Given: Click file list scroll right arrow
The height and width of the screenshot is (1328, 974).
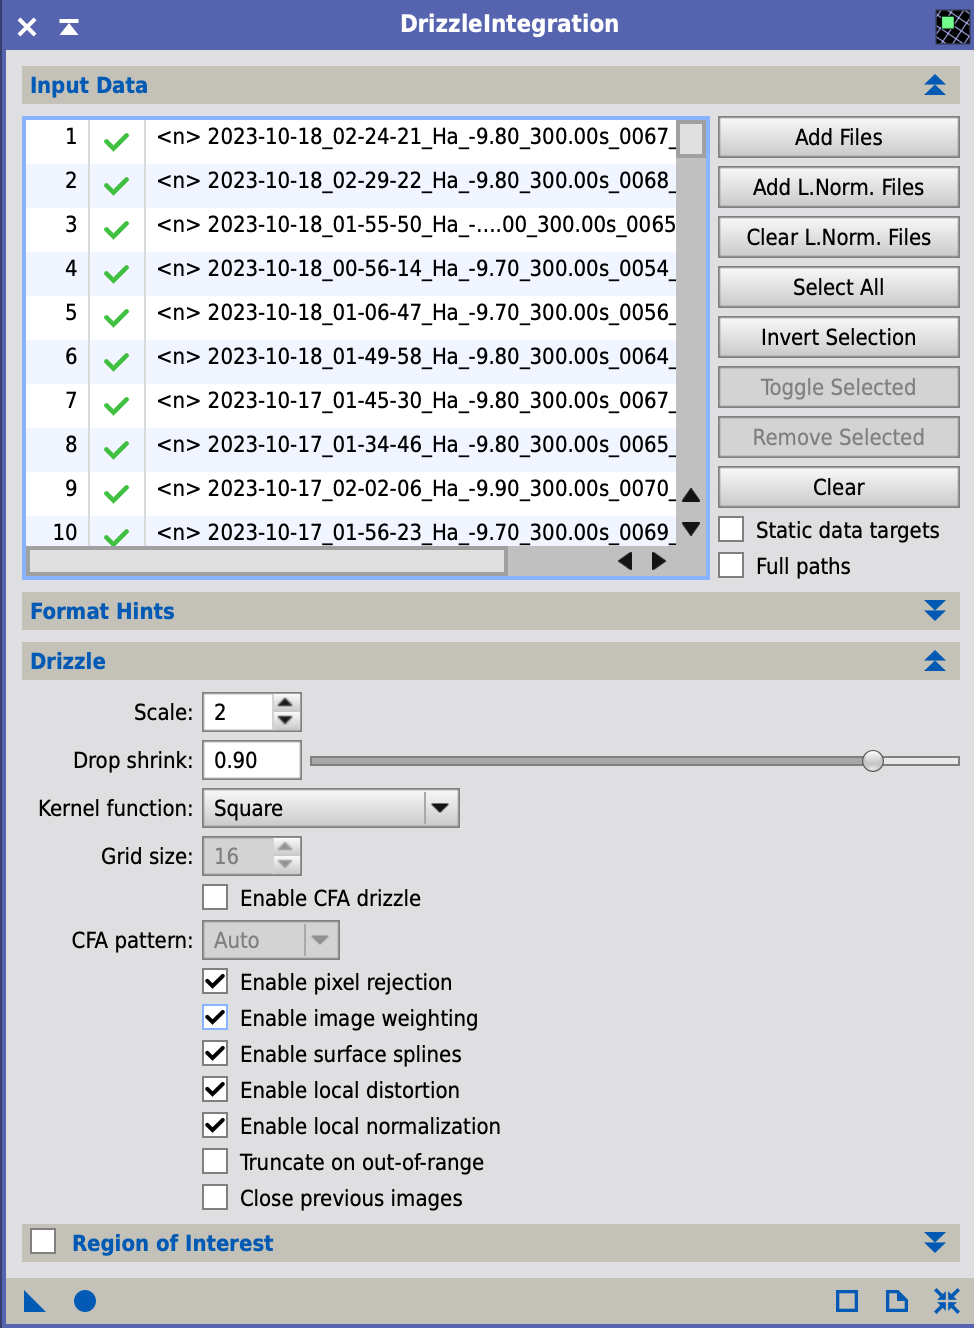Looking at the screenshot, I should coord(658,561).
